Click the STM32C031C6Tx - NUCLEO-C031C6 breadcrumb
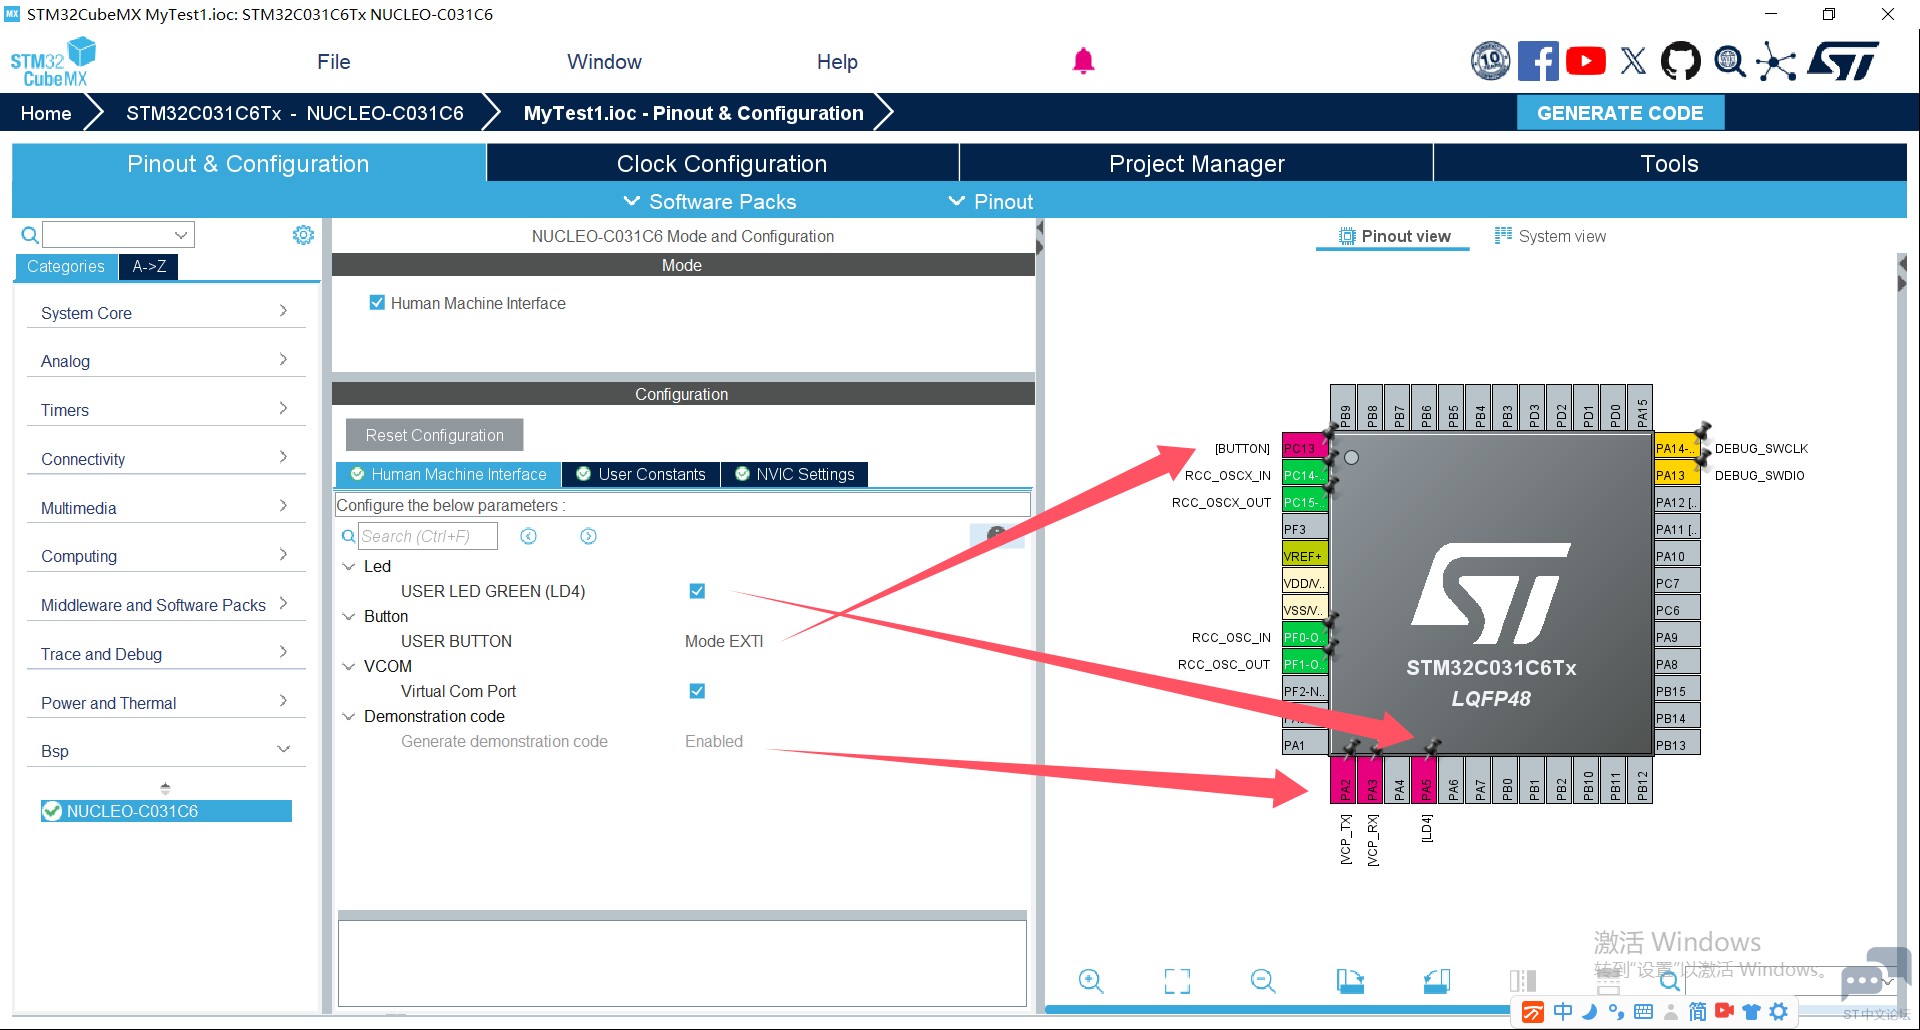 pos(295,113)
